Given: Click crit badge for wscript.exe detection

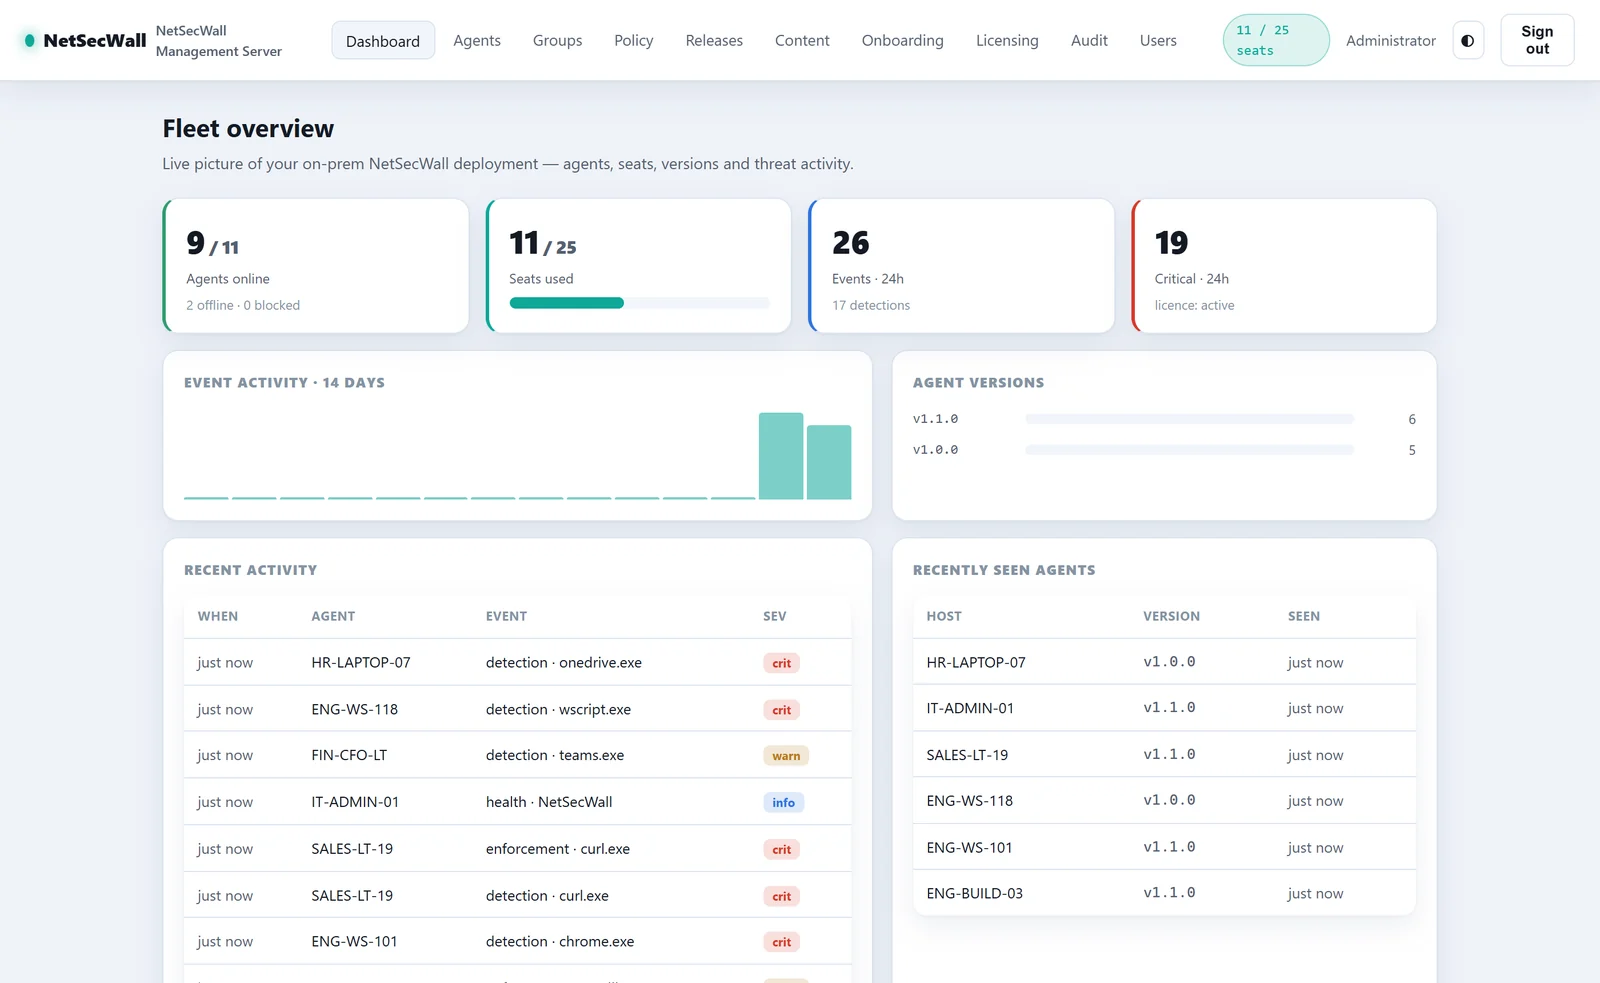Looking at the screenshot, I should point(781,710).
